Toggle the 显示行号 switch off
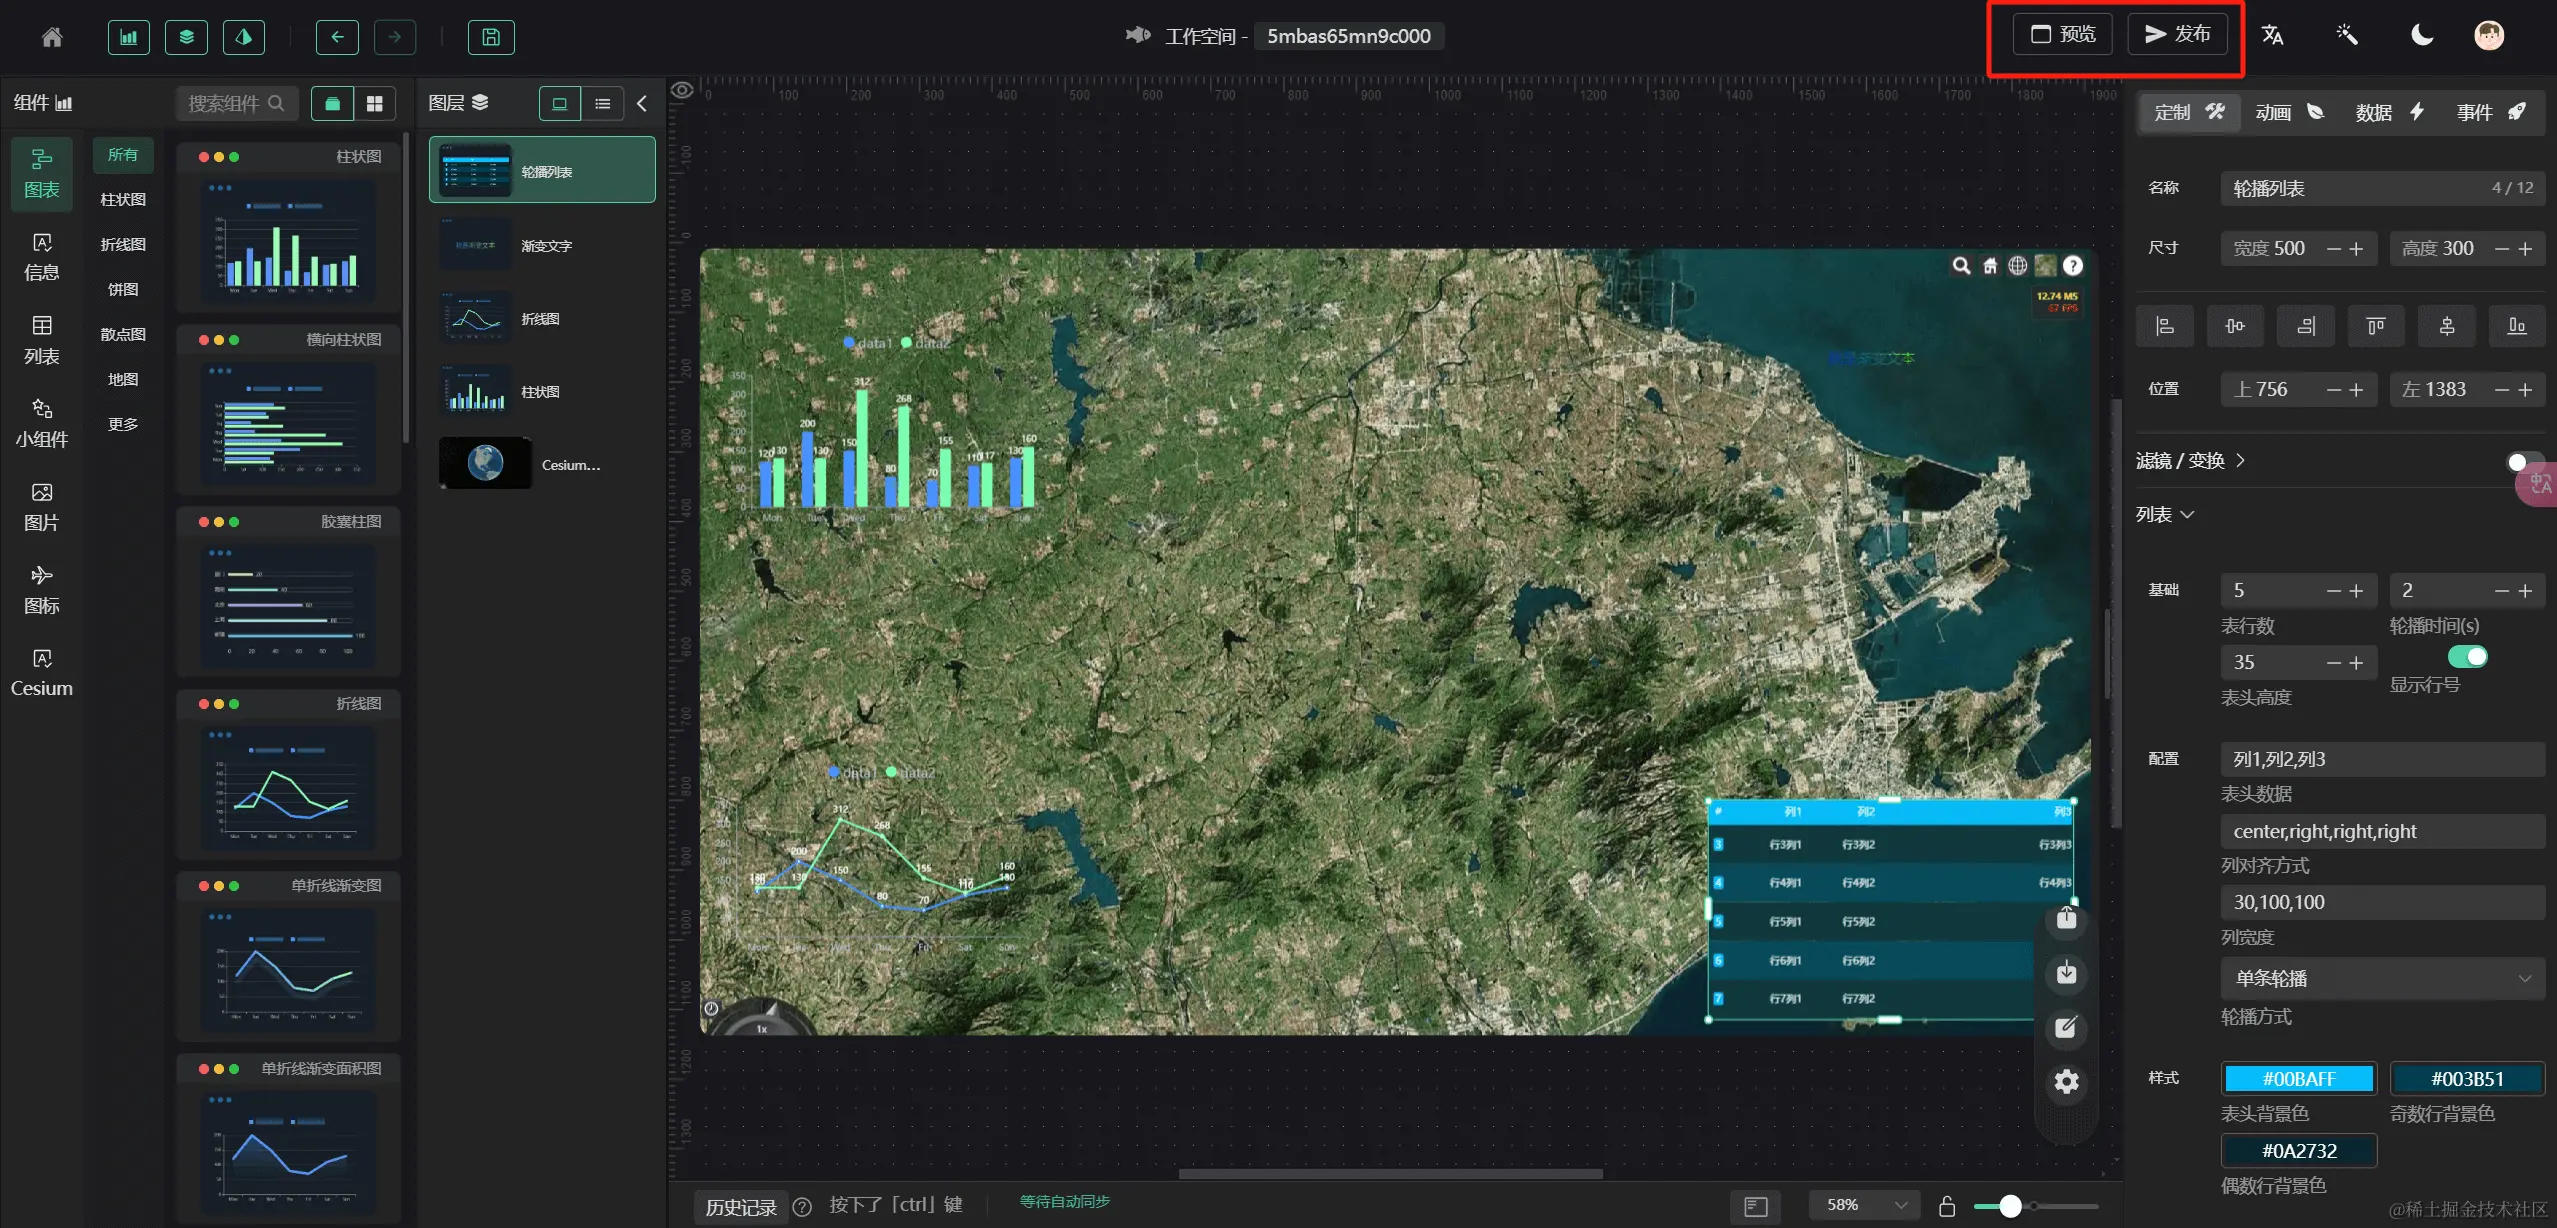2557x1228 pixels. [x=2467, y=657]
